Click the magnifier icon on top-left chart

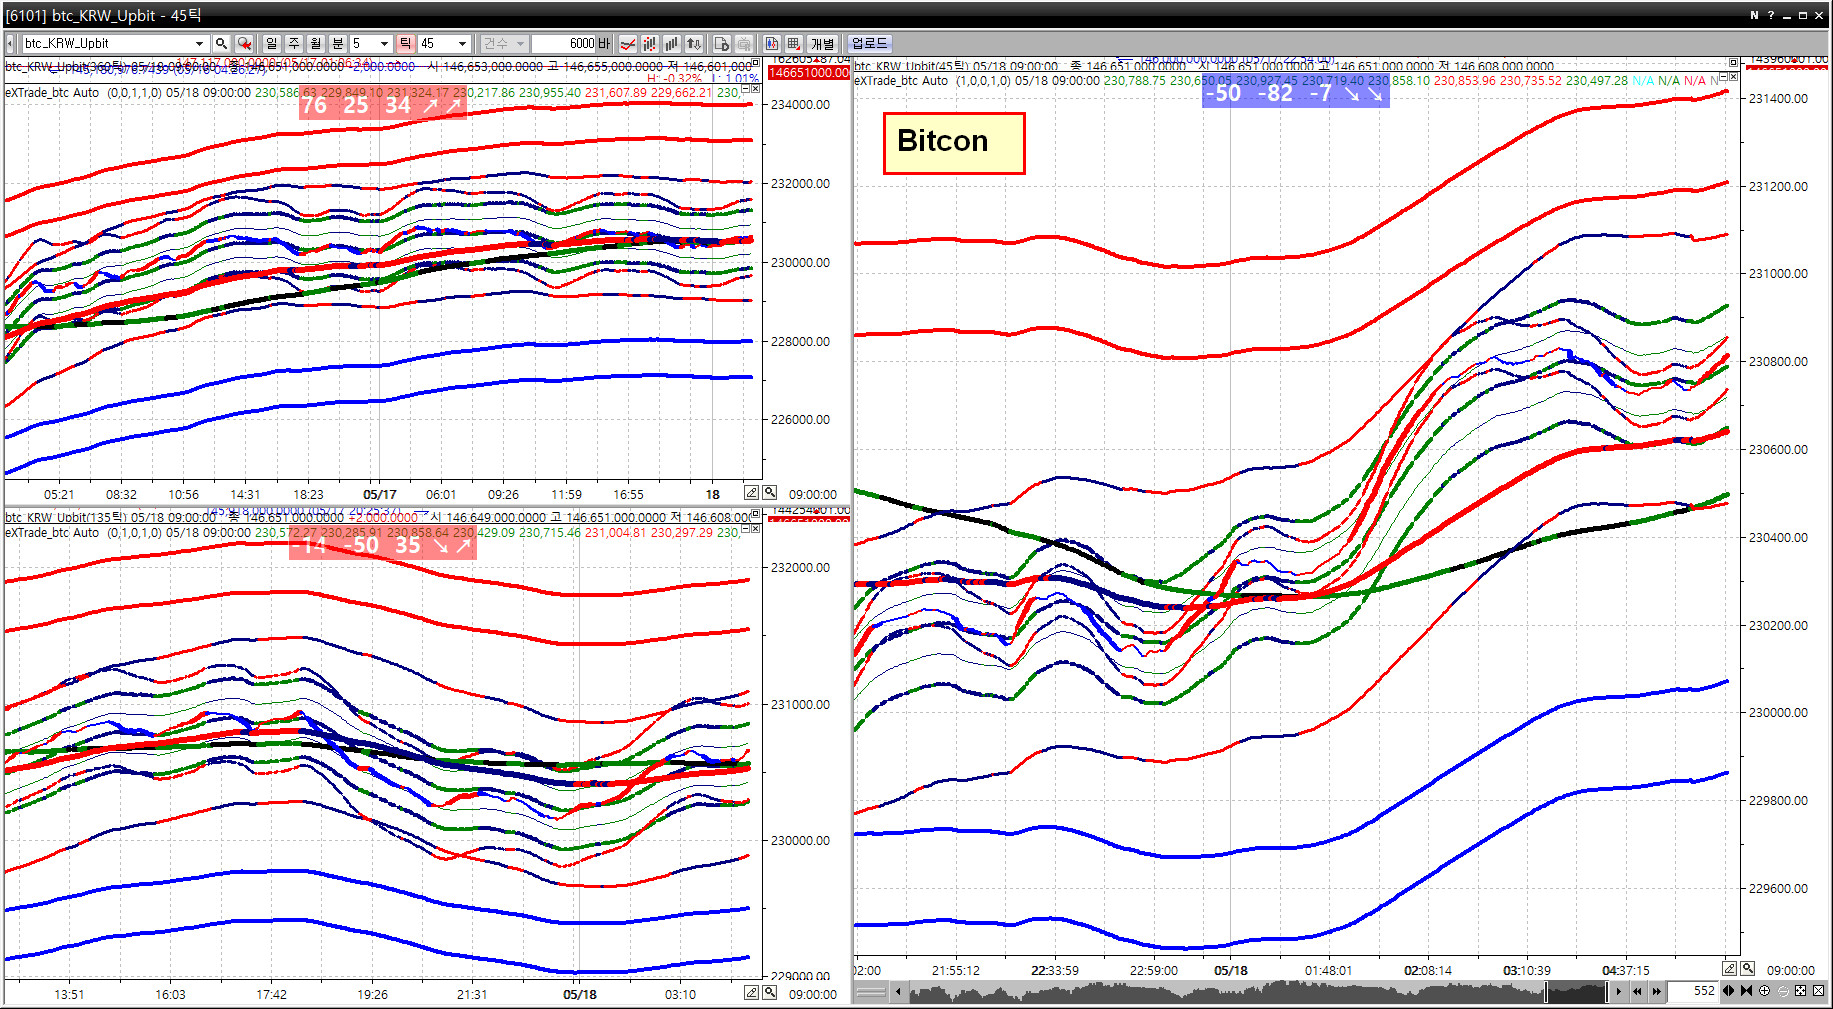770,493
